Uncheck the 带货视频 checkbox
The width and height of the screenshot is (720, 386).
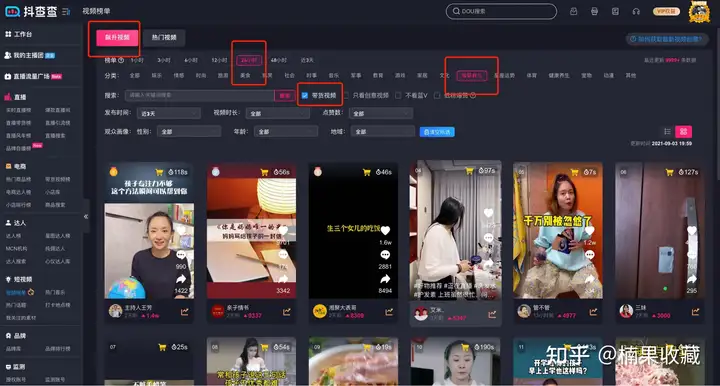coord(304,95)
